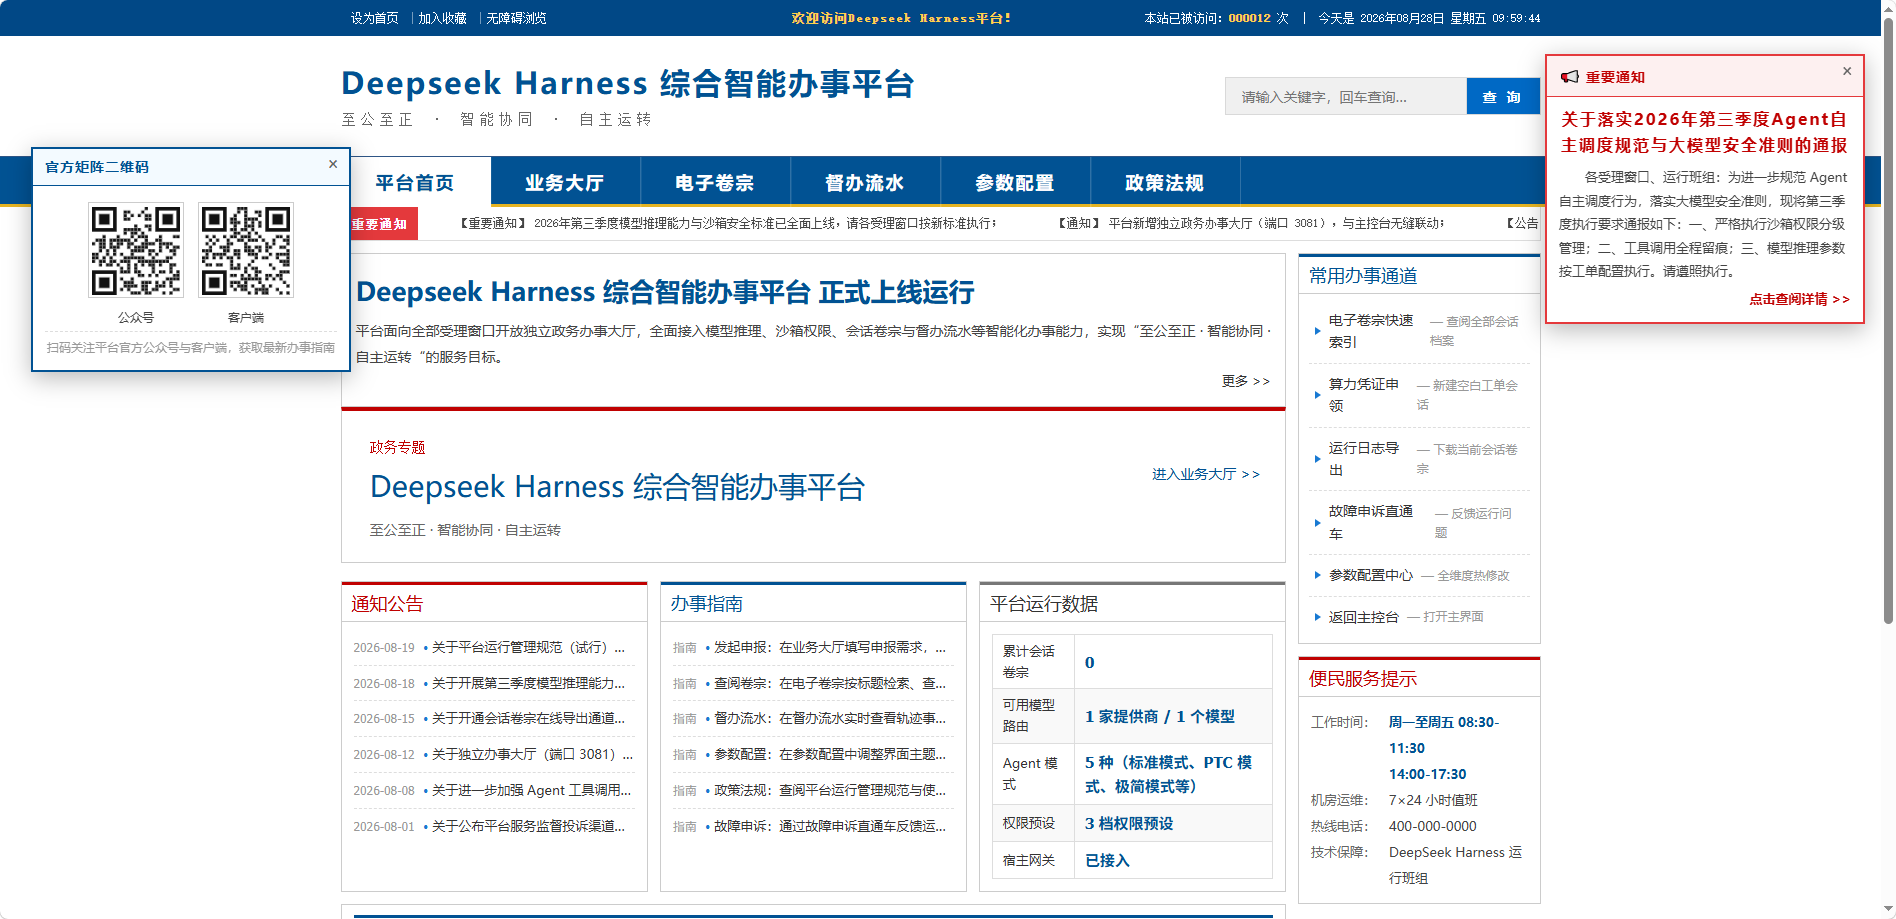This screenshot has width=1896, height=919.
Task: Open the 督办流水 menu
Action: [x=865, y=182]
